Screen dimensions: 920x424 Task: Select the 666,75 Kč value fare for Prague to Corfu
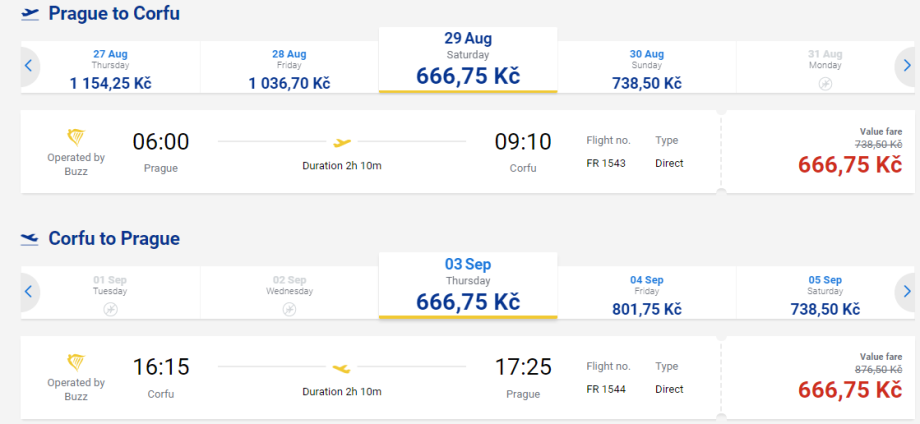coord(848,164)
